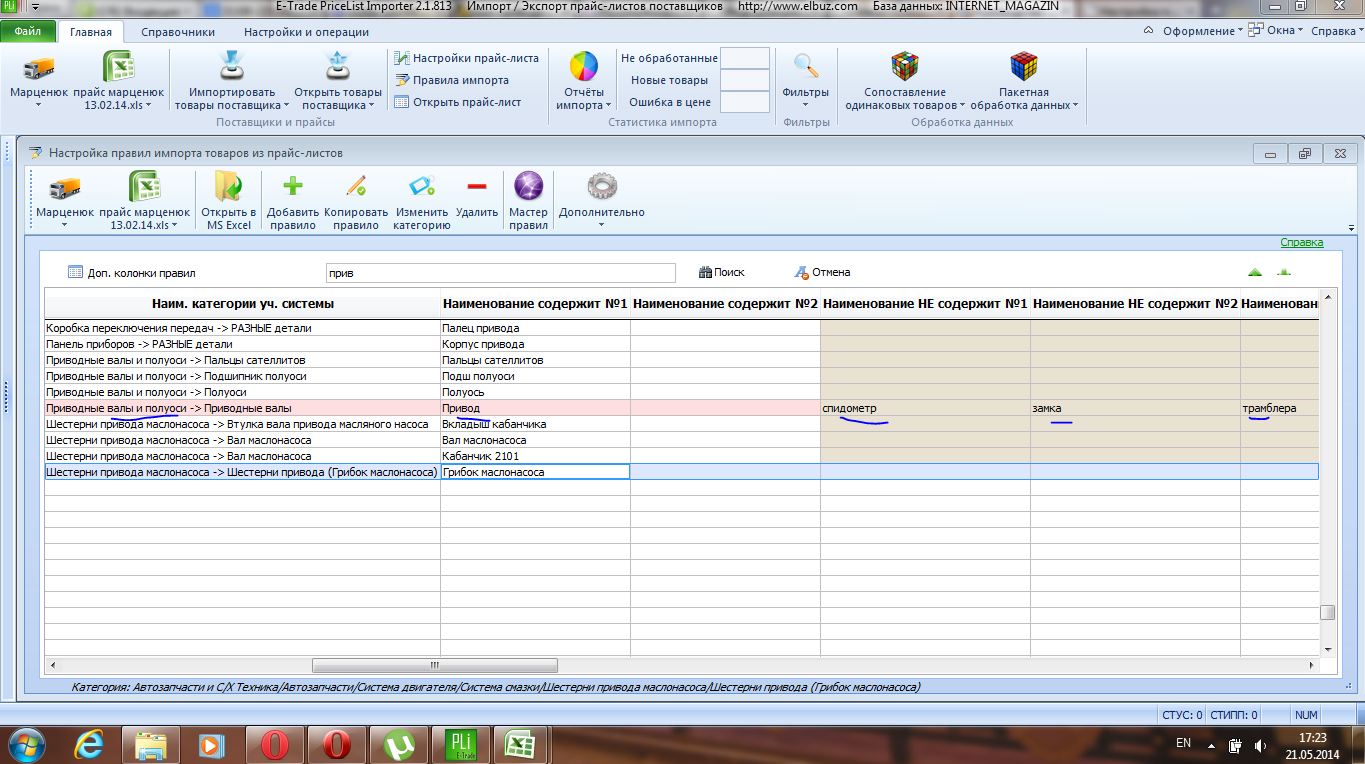Switch to the Справочники tab
The width and height of the screenshot is (1365, 764).
click(178, 32)
